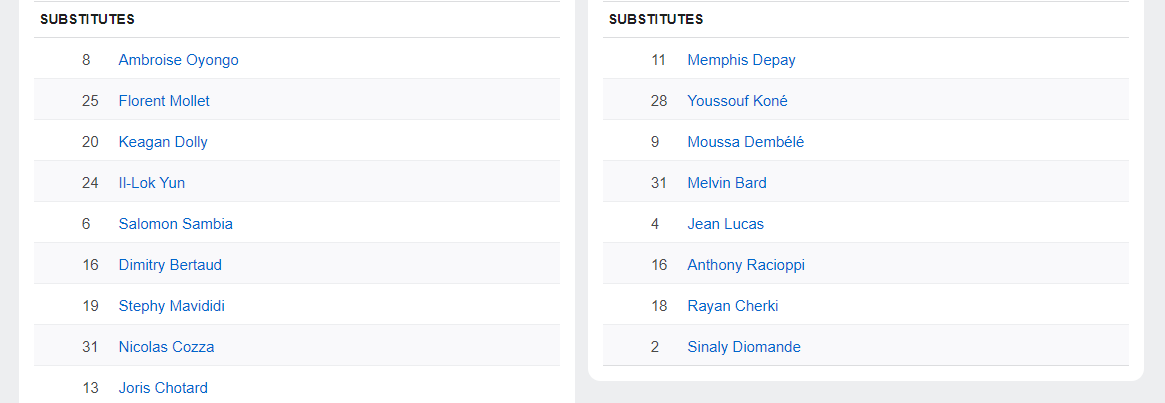
Task: Click the Rayan Cherki link
Action: [x=732, y=306]
